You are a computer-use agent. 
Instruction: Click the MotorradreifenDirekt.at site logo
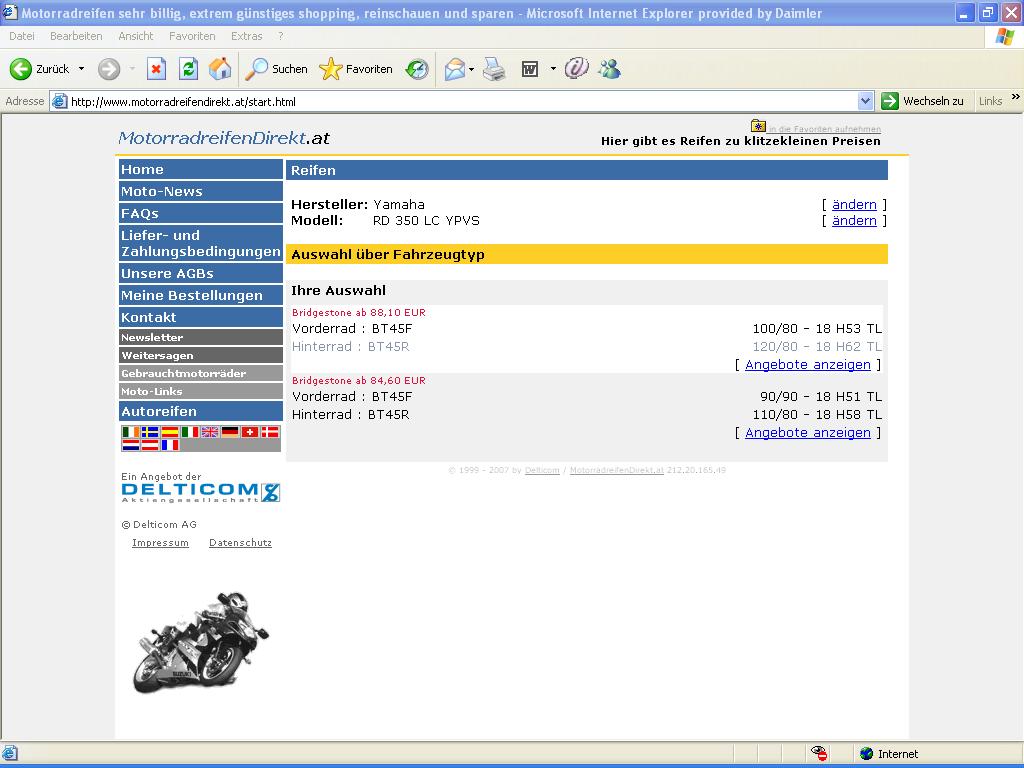coord(224,138)
